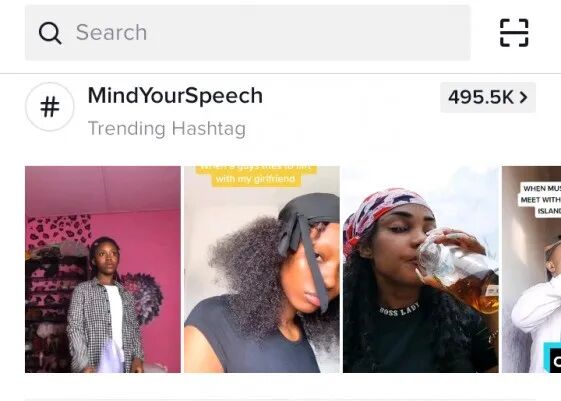The width and height of the screenshot is (561, 401).
Task: Expand the 495.5K views chevron button
Action: pyautogui.click(x=488, y=97)
